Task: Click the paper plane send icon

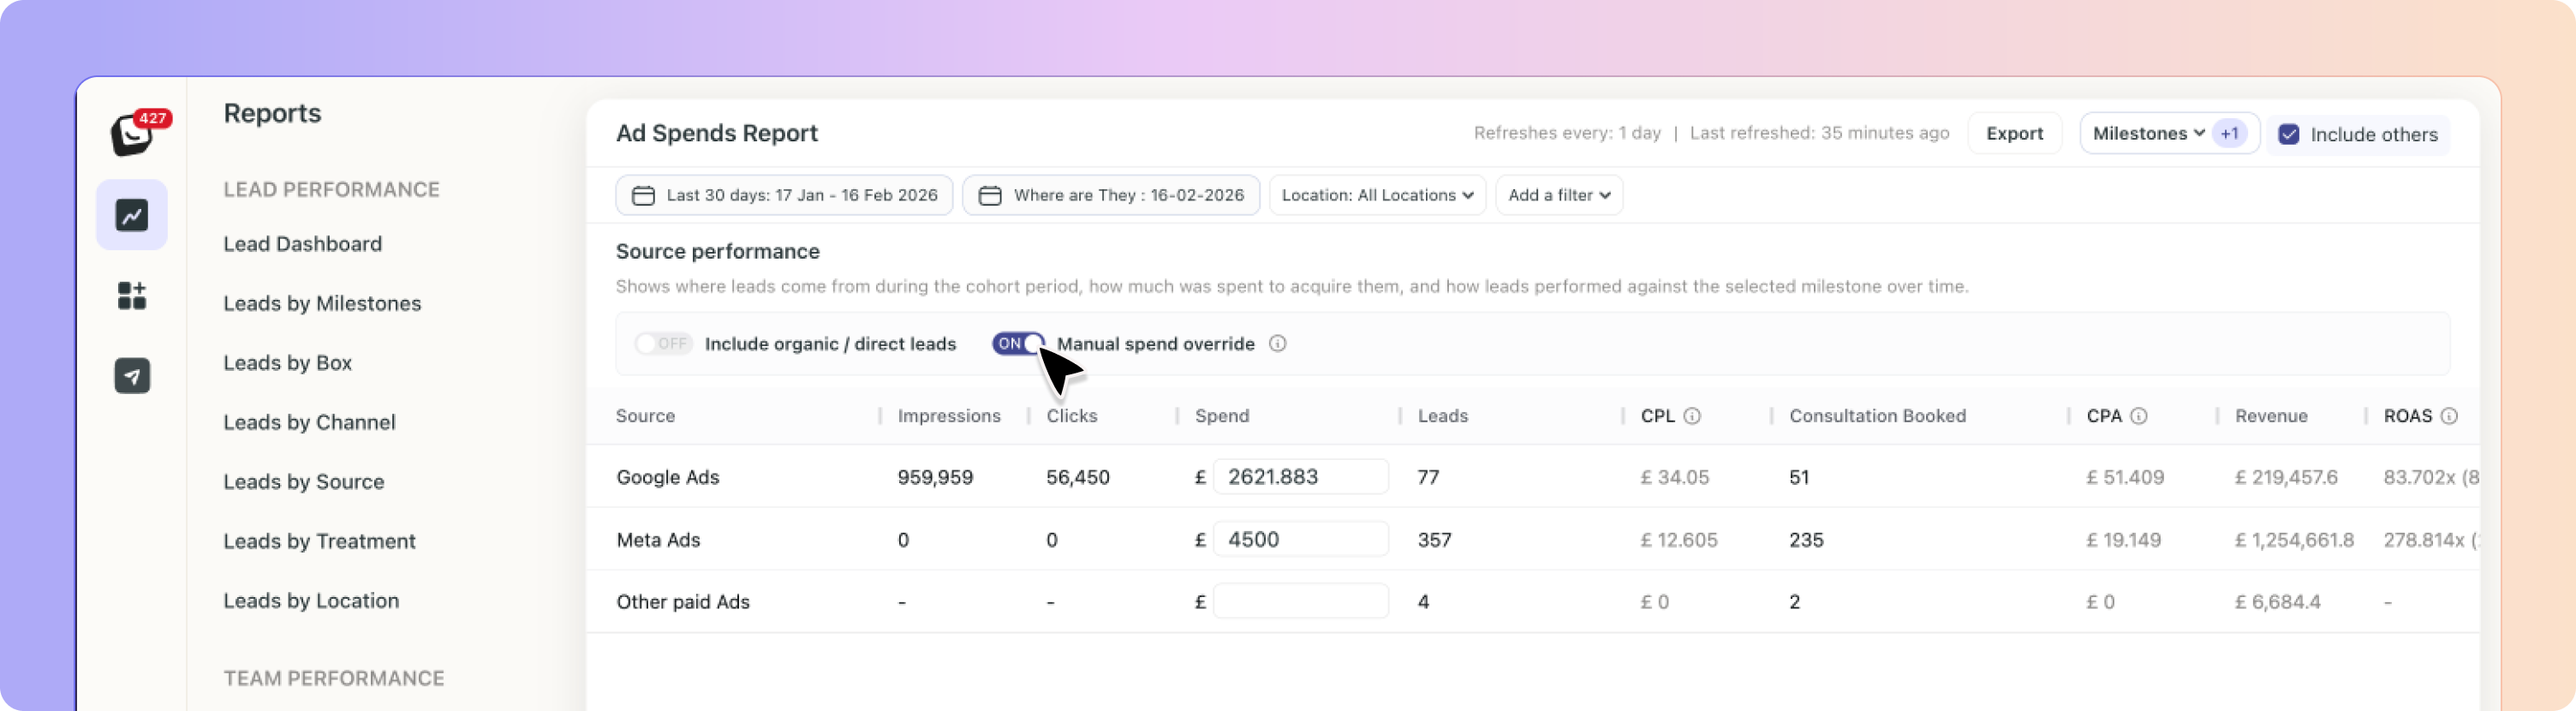Action: (x=132, y=376)
